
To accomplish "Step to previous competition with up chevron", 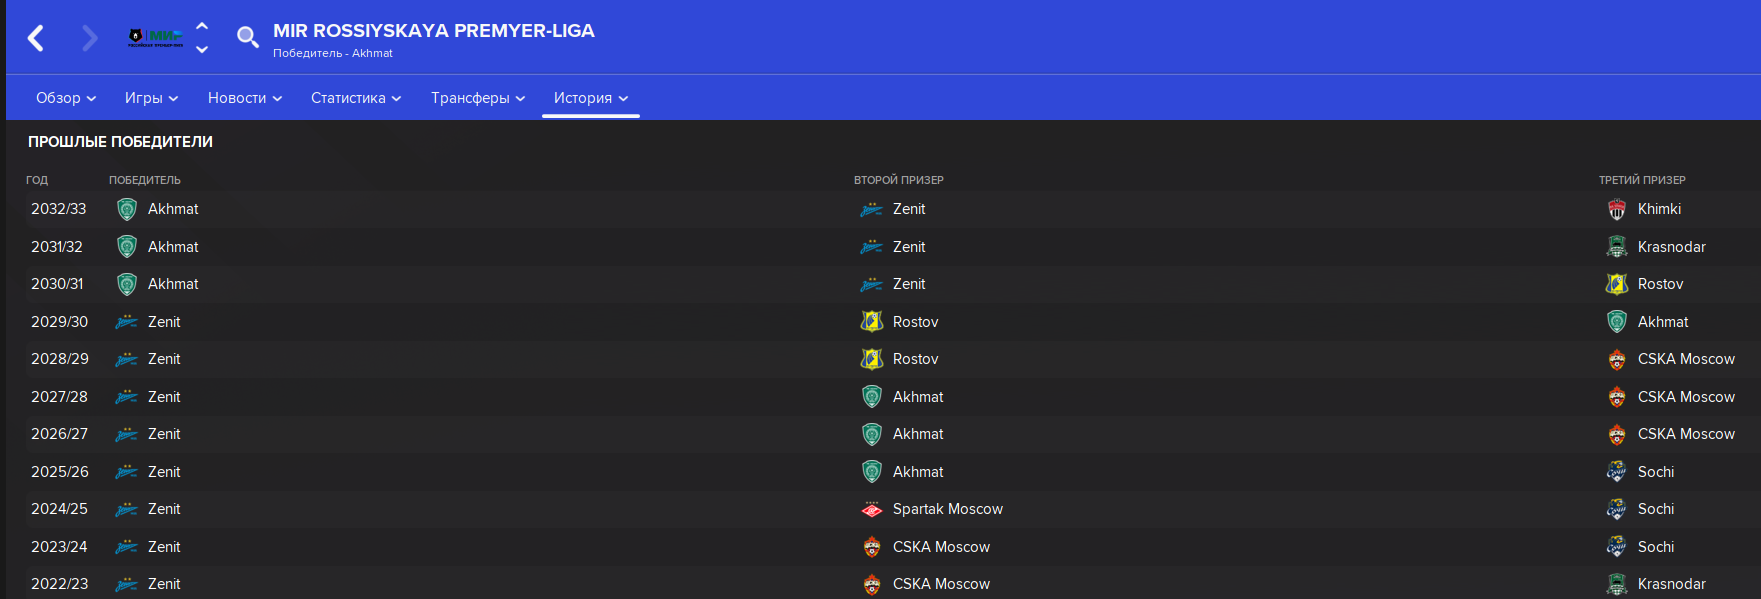I will (x=202, y=27).
